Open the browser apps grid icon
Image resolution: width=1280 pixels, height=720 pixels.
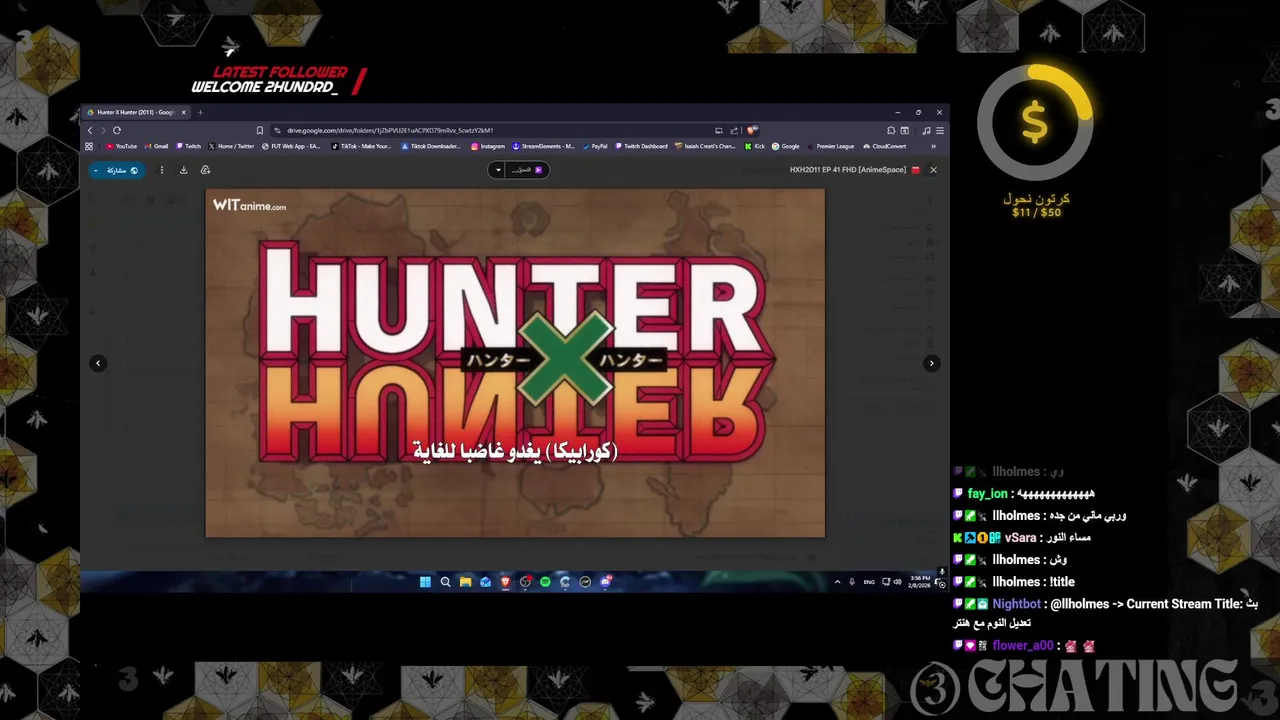click(x=89, y=146)
